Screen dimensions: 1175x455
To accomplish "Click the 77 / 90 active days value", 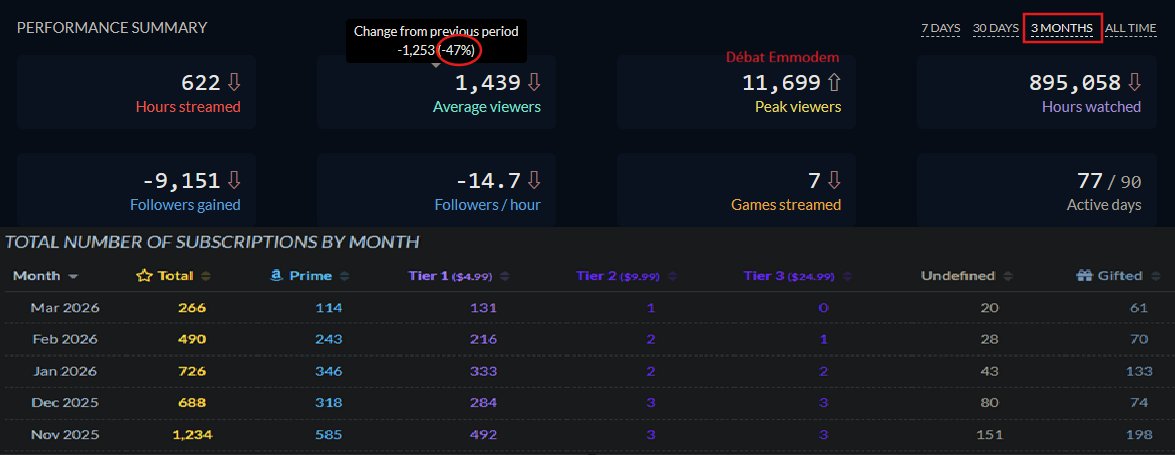I will (x=1109, y=181).
